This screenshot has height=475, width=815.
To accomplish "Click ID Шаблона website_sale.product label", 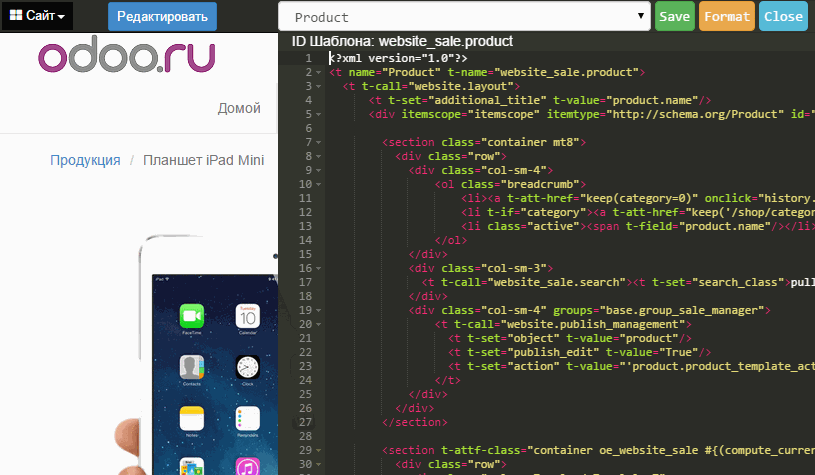I will (402, 41).
